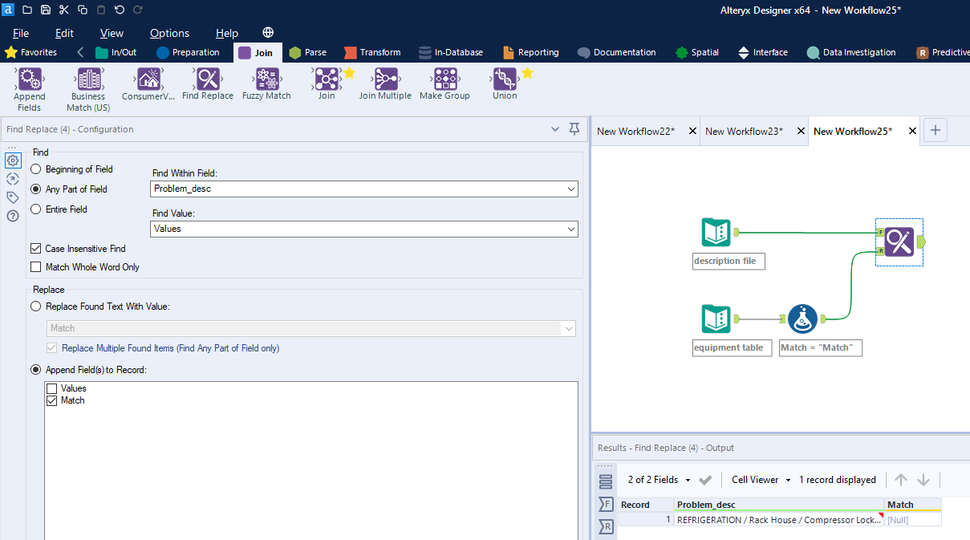
Task: Select the Find Replace tool in palette
Action: pyautogui.click(x=208, y=84)
